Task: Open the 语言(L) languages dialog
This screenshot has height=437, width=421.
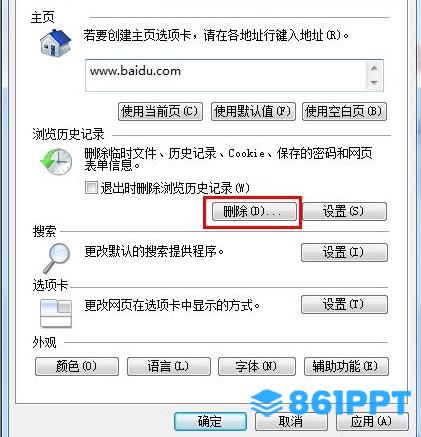Action: pos(169,367)
